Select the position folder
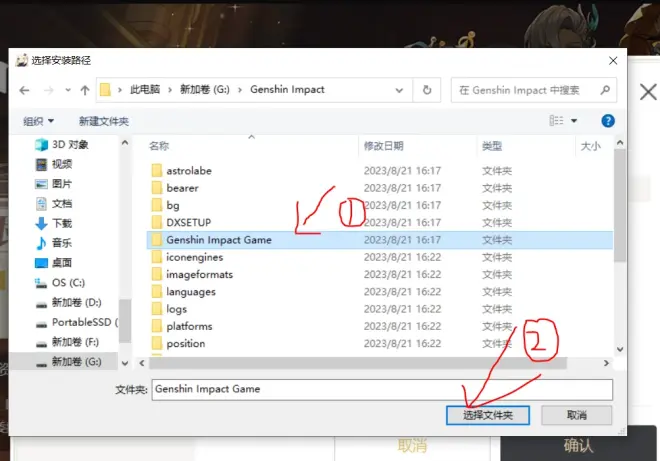 coord(380,343)
